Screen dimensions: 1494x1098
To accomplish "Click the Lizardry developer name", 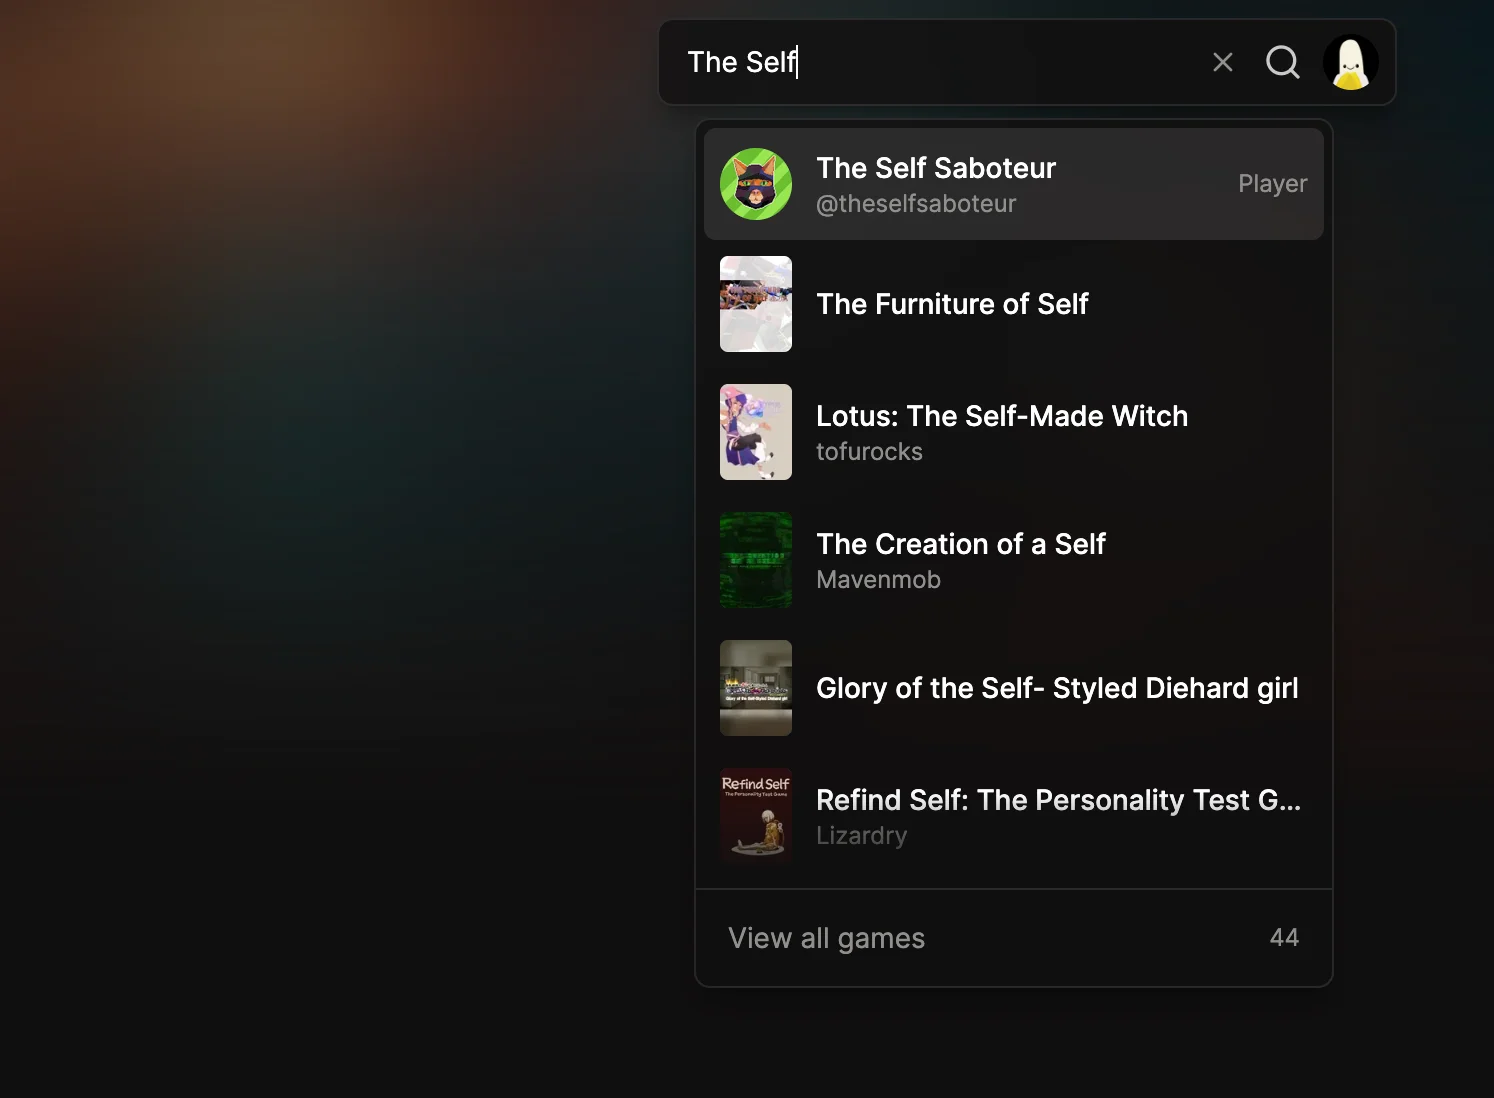I will point(861,836).
